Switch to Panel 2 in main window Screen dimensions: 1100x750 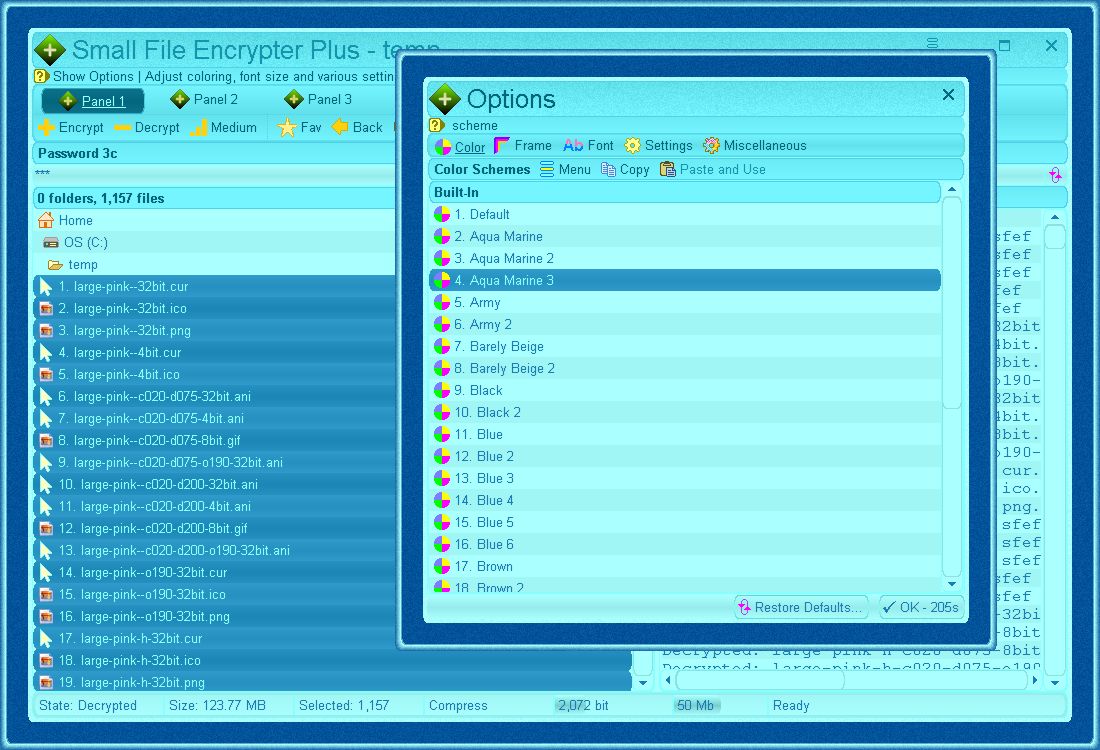(204, 100)
